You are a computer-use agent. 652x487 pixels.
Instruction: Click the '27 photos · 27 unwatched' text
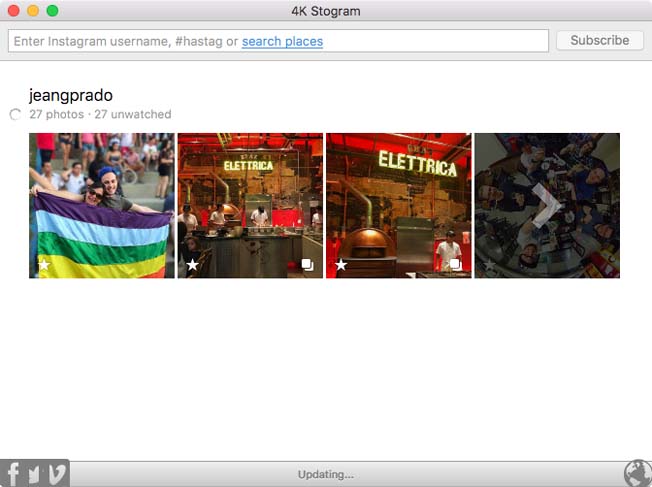100,115
